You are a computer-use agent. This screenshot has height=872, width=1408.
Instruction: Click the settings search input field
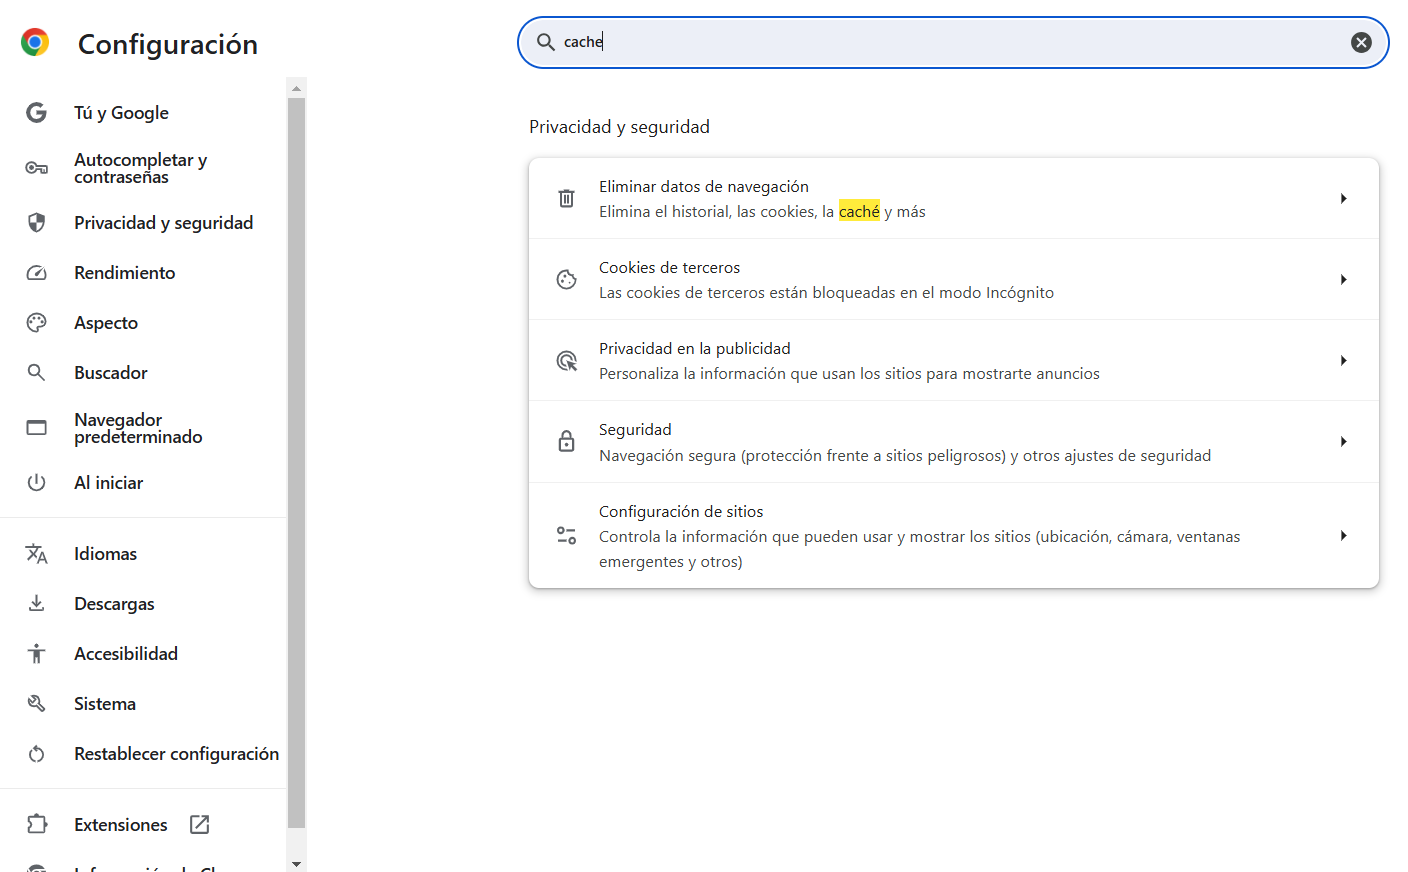point(950,42)
